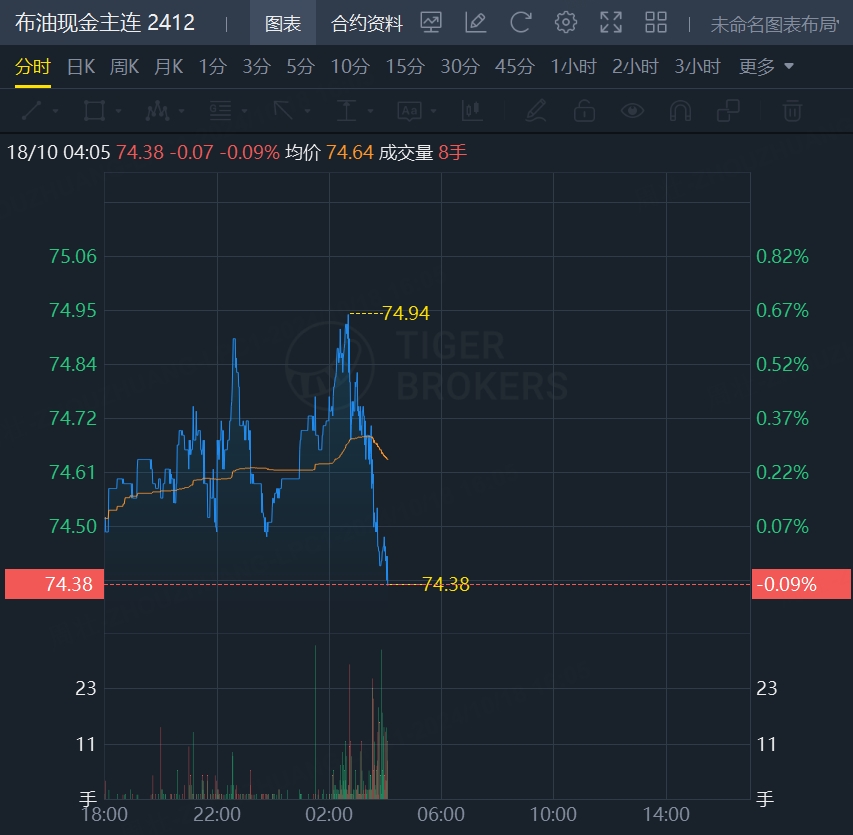Choose the 1小时 interval button
The height and width of the screenshot is (835, 853).
573,66
